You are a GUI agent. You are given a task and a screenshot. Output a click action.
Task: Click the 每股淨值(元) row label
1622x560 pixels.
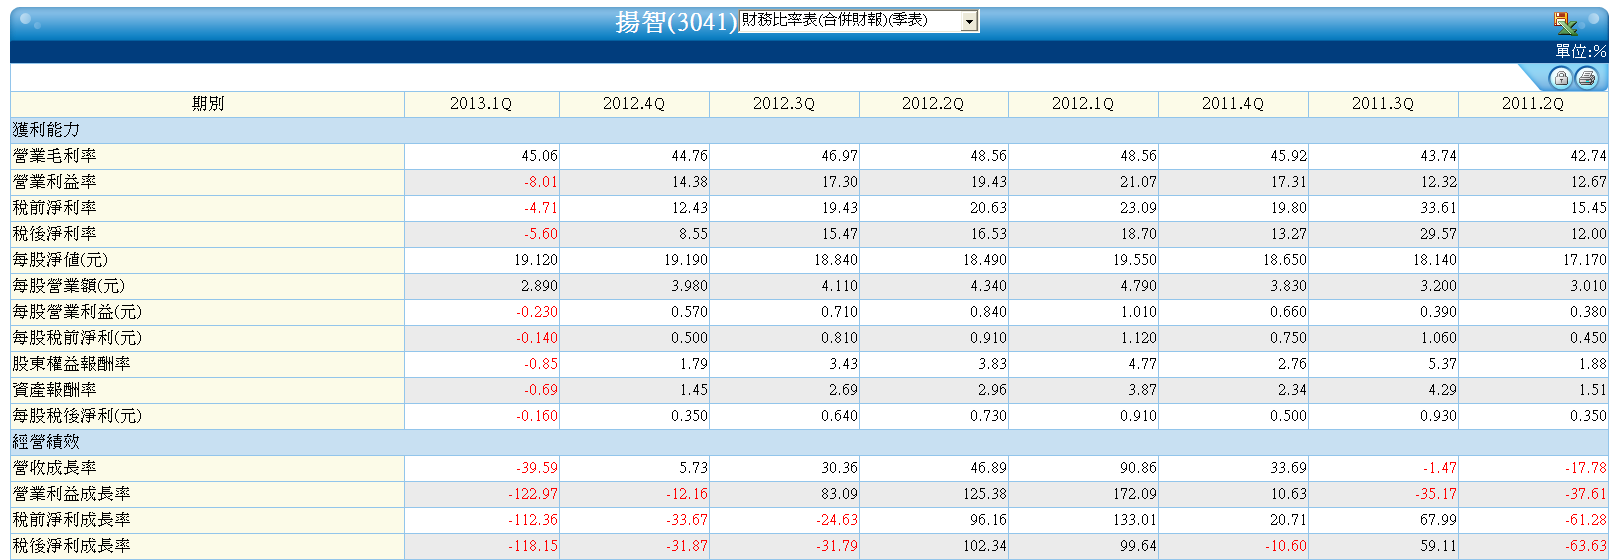pyautogui.click(x=60, y=260)
